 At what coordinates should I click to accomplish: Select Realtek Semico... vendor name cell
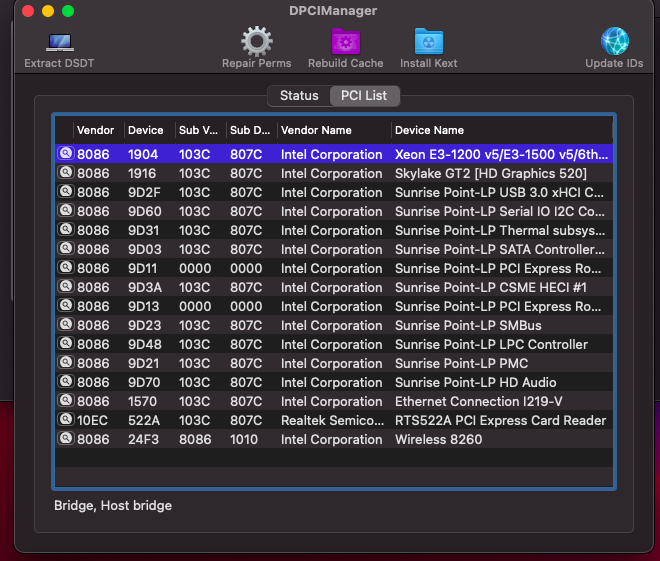pos(333,420)
